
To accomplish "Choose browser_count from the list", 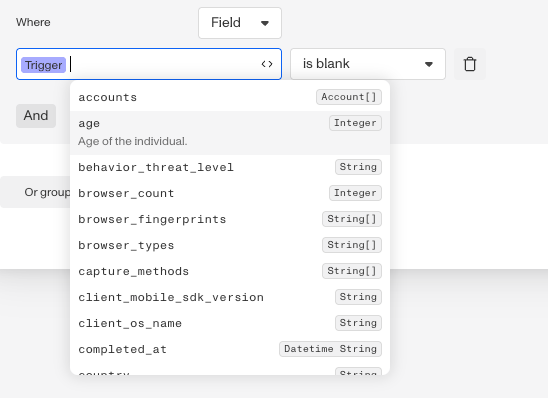I will point(230,193).
